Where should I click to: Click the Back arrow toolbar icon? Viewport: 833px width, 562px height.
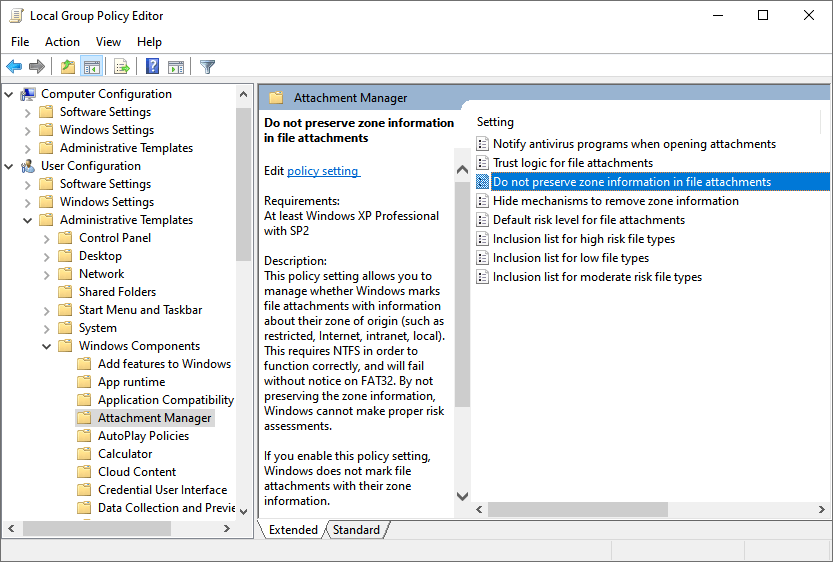point(14,67)
